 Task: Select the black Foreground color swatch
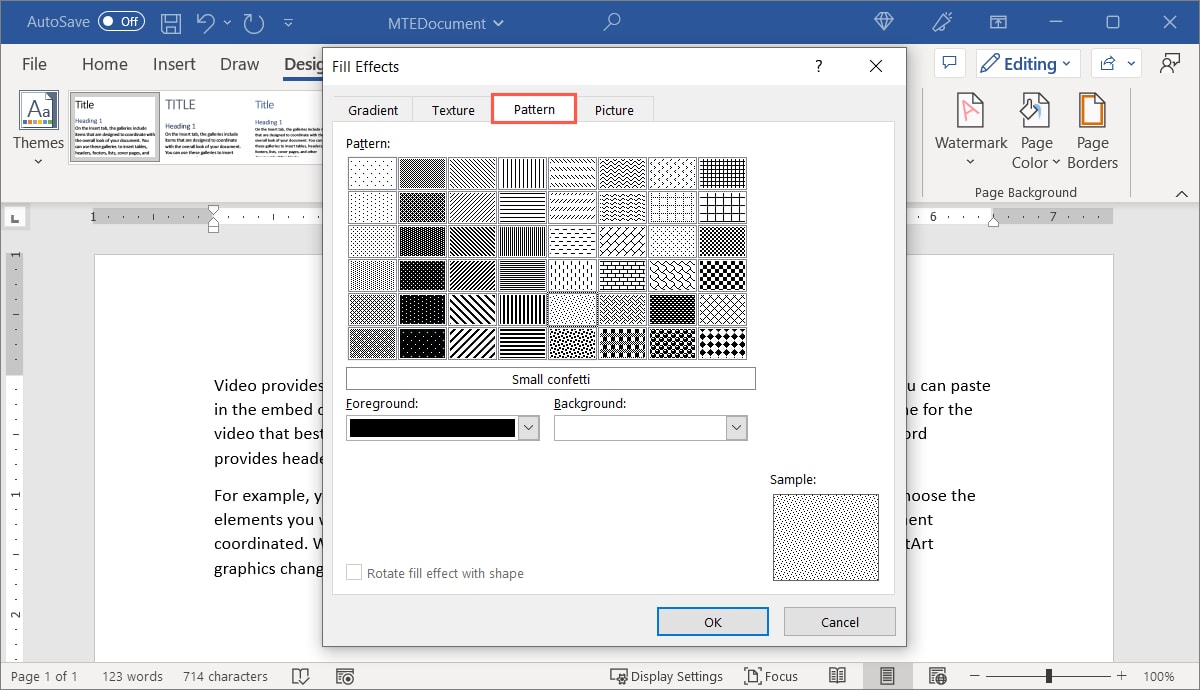[x=430, y=427]
